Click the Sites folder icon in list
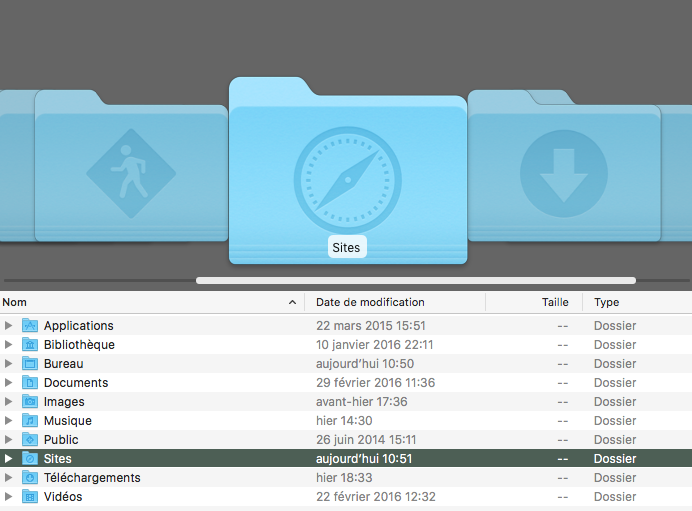Viewport: 692px width, 511px height. tap(30, 458)
